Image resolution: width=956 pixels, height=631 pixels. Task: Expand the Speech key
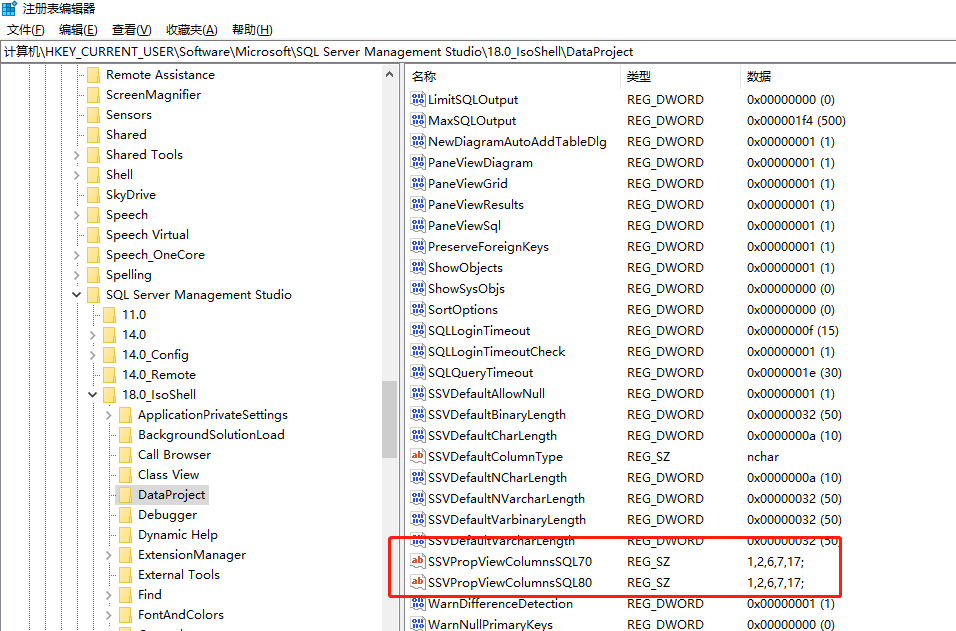pyautogui.click(x=77, y=215)
